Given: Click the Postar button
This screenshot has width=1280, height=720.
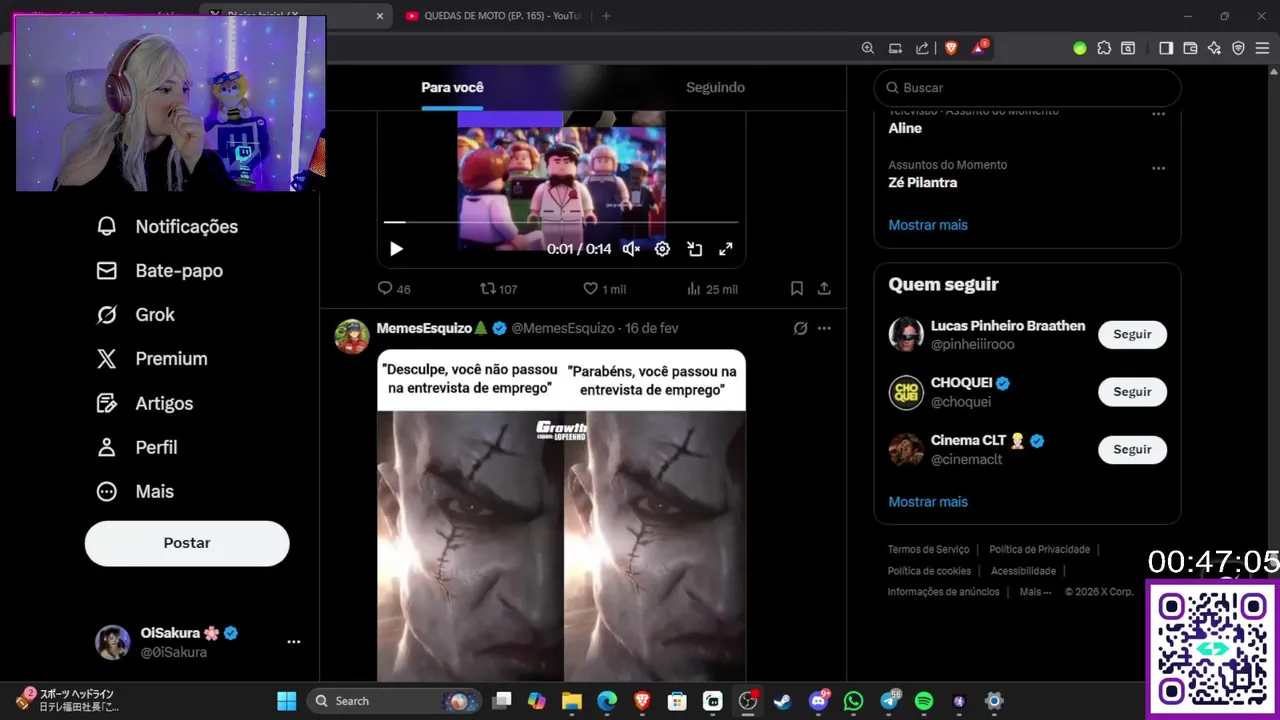Looking at the screenshot, I should (187, 543).
